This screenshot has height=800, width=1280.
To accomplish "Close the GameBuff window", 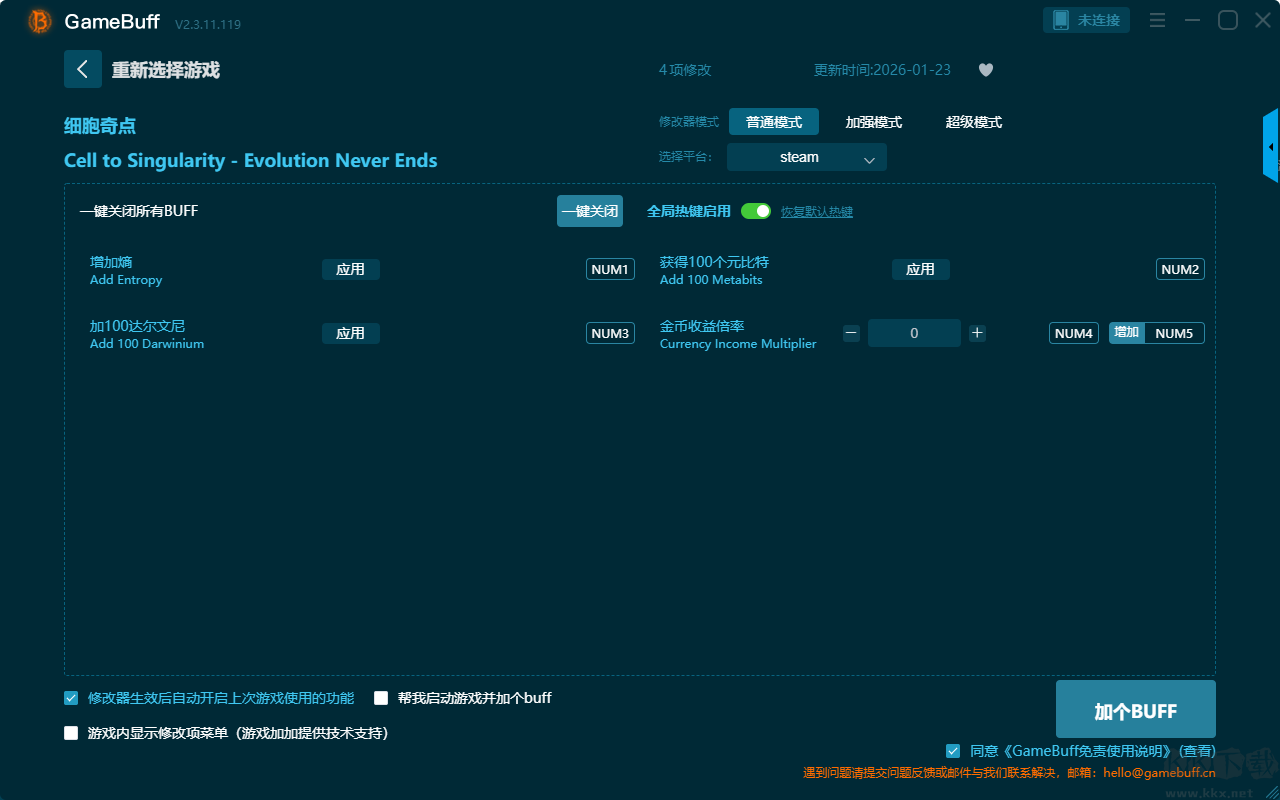I will tap(1263, 20).
